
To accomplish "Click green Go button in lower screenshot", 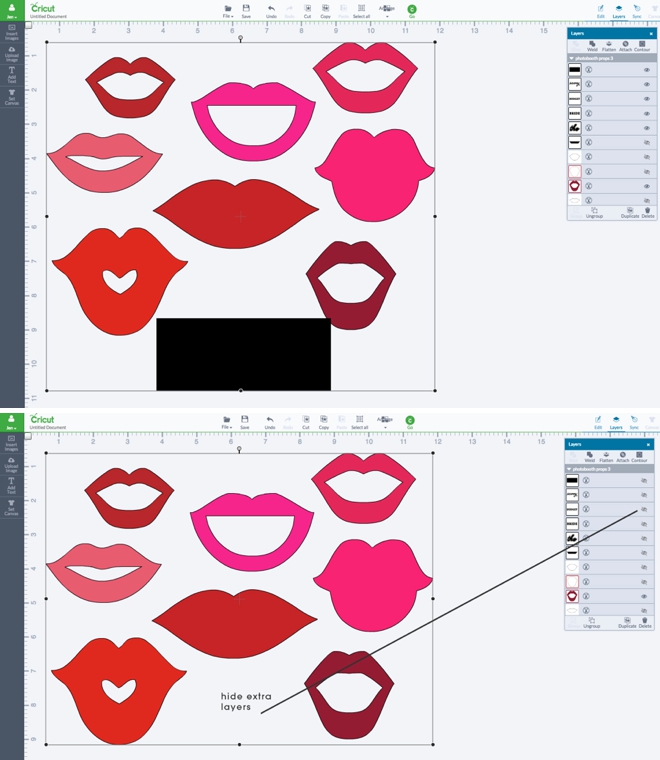I will point(410,420).
